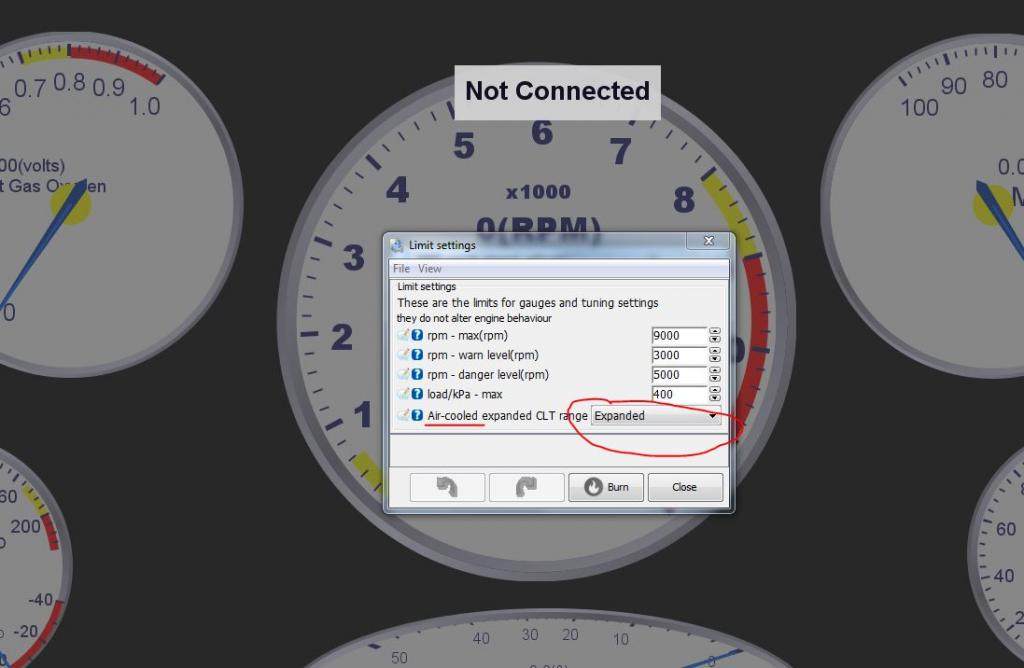The width and height of the screenshot is (1024, 668).
Task: Decrease load/kPa - max with down arrow
Action: [x=714, y=398]
